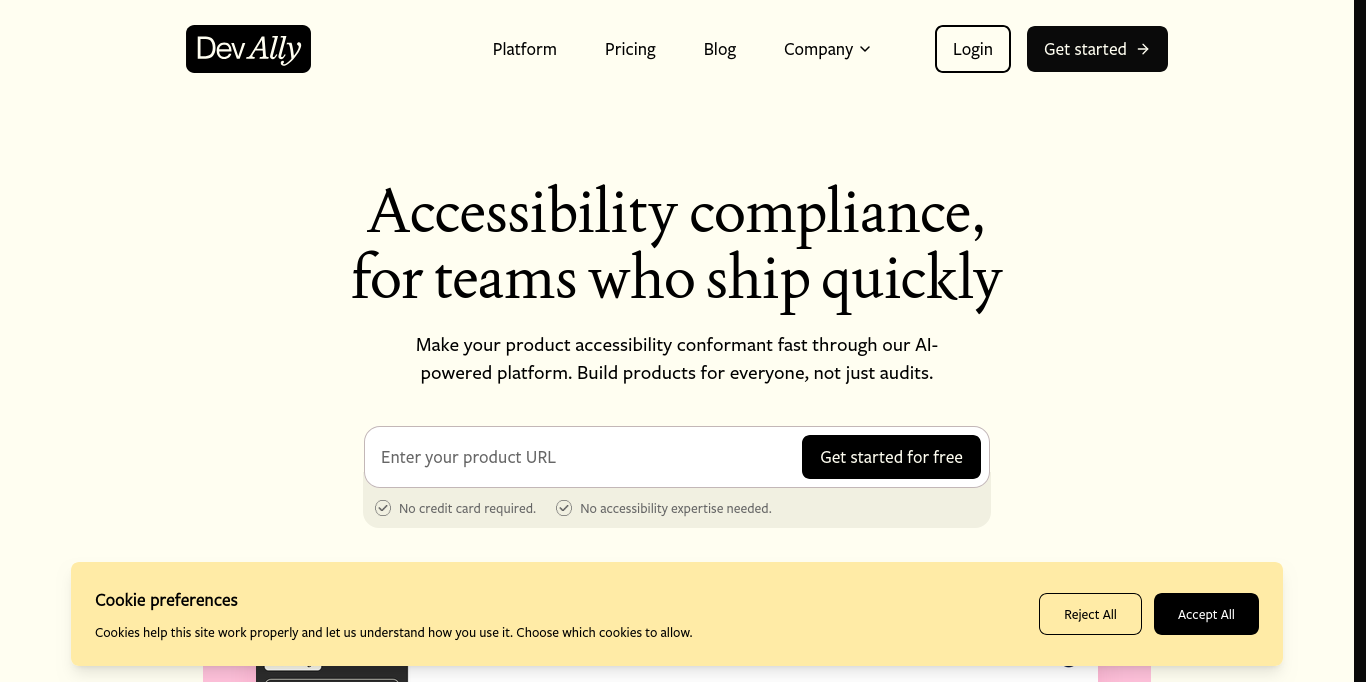Click the No credit card required text
The height and width of the screenshot is (682, 1366).
[x=467, y=508]
